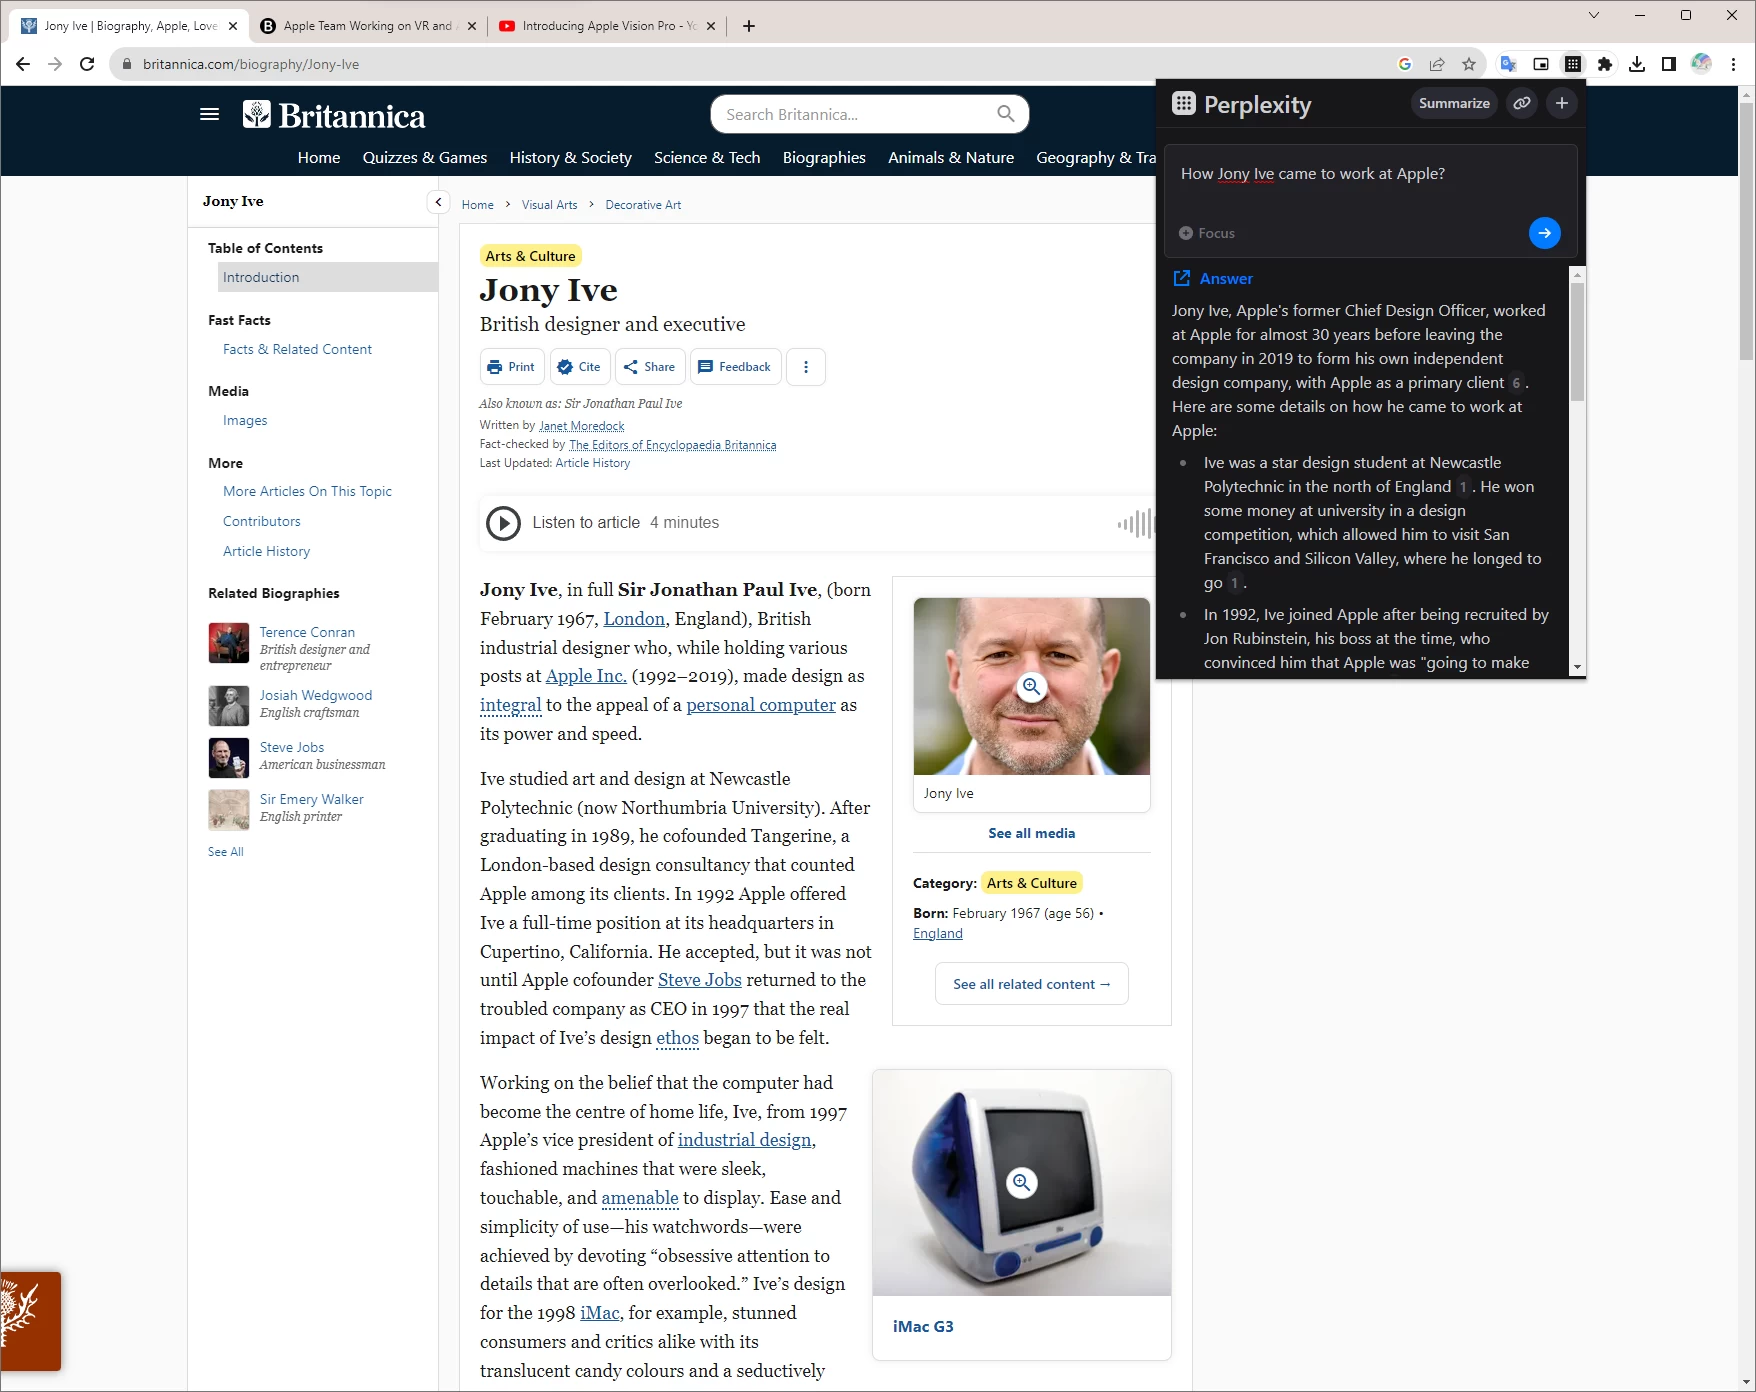The width and height of the screenshot is (1756, 1392).
Task: Open the See all media link
Action: pyautogui.click(x=1032, y=833)
